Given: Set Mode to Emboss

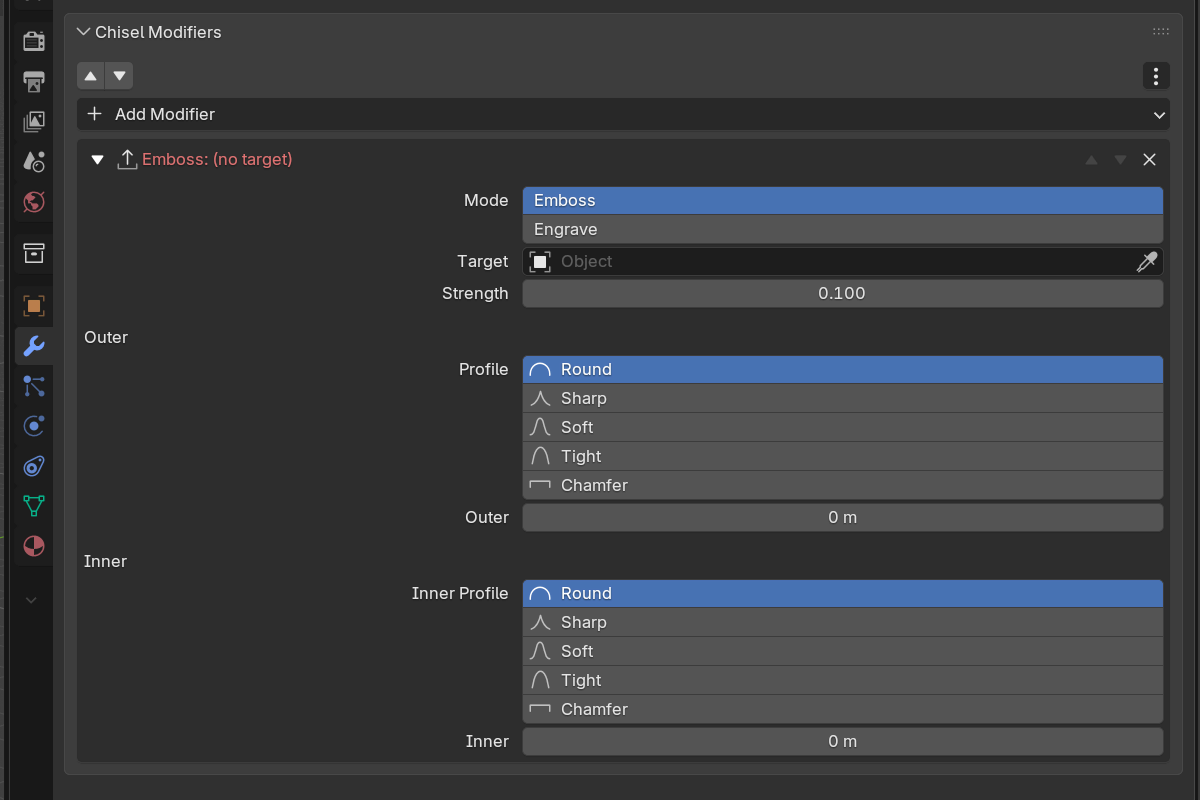Looking at the screenshot, I should (x=843, y=200).
